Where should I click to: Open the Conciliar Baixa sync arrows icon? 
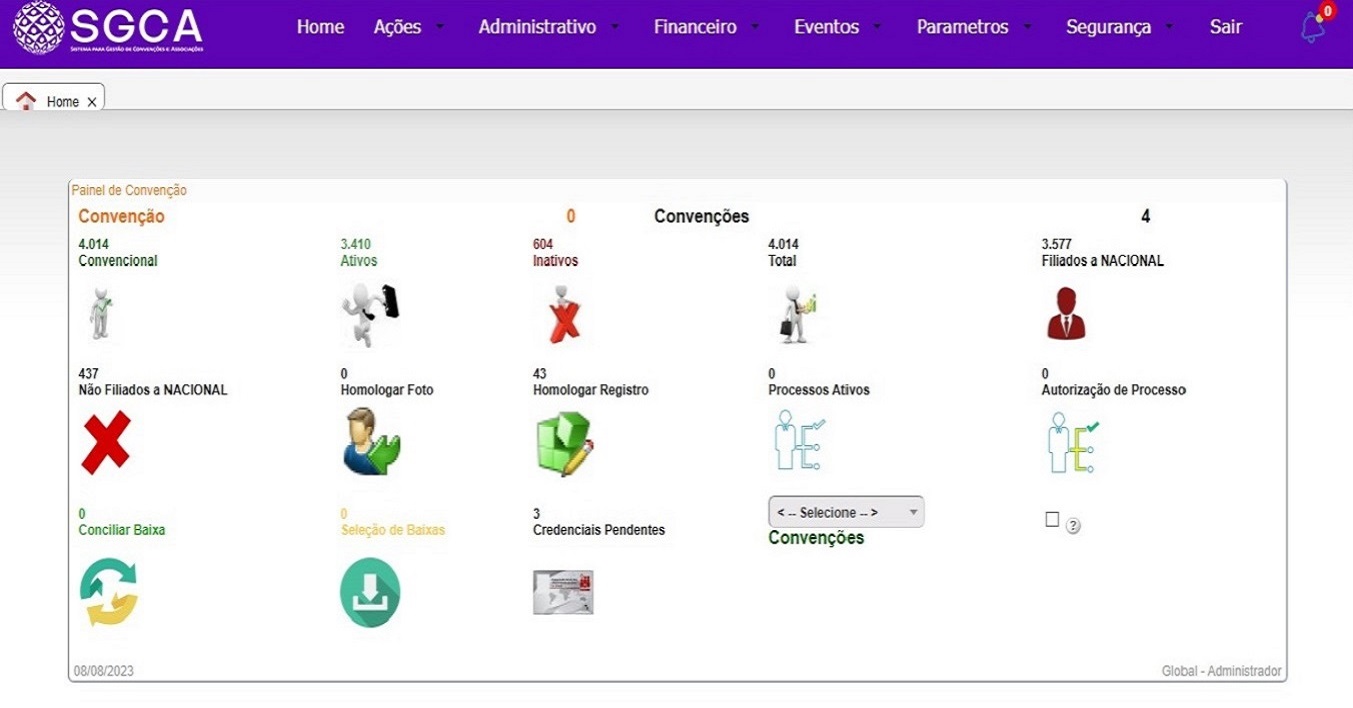pyautogui.click(x=108, y=592)
